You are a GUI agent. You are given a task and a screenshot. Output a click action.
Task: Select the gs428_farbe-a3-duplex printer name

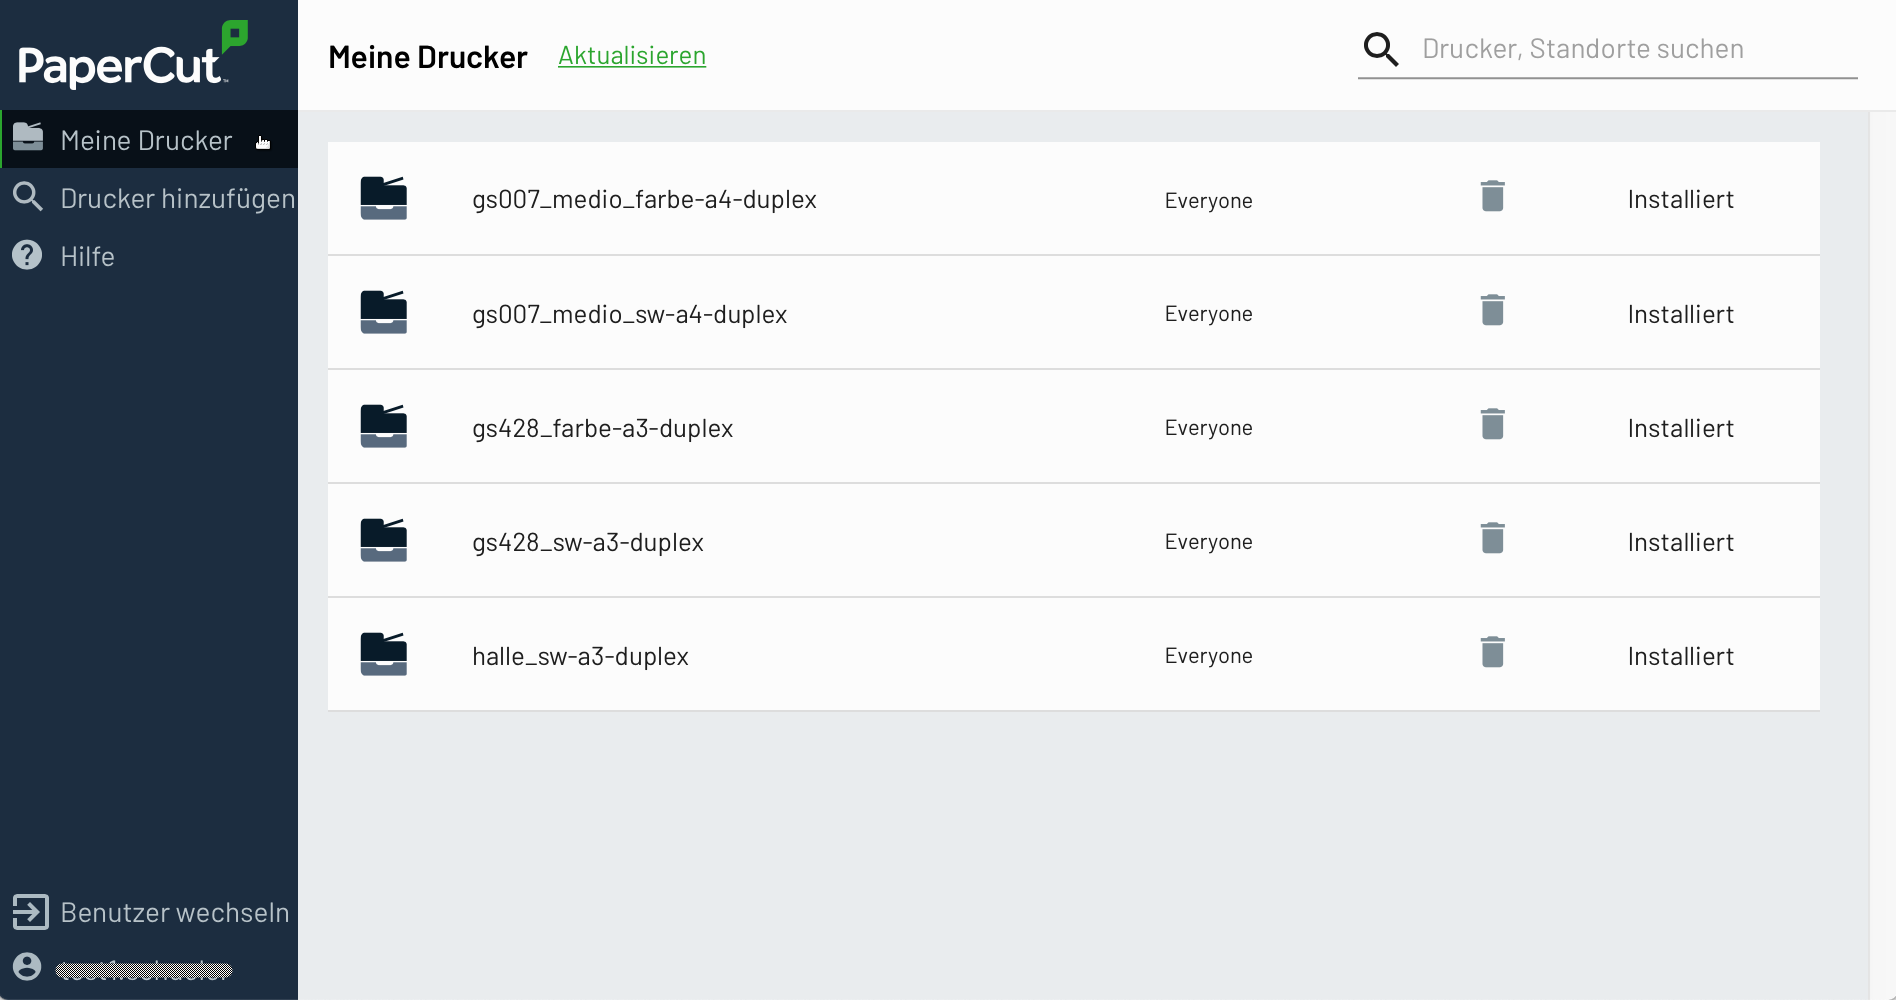pyautogui.click(x=602, y=428)
